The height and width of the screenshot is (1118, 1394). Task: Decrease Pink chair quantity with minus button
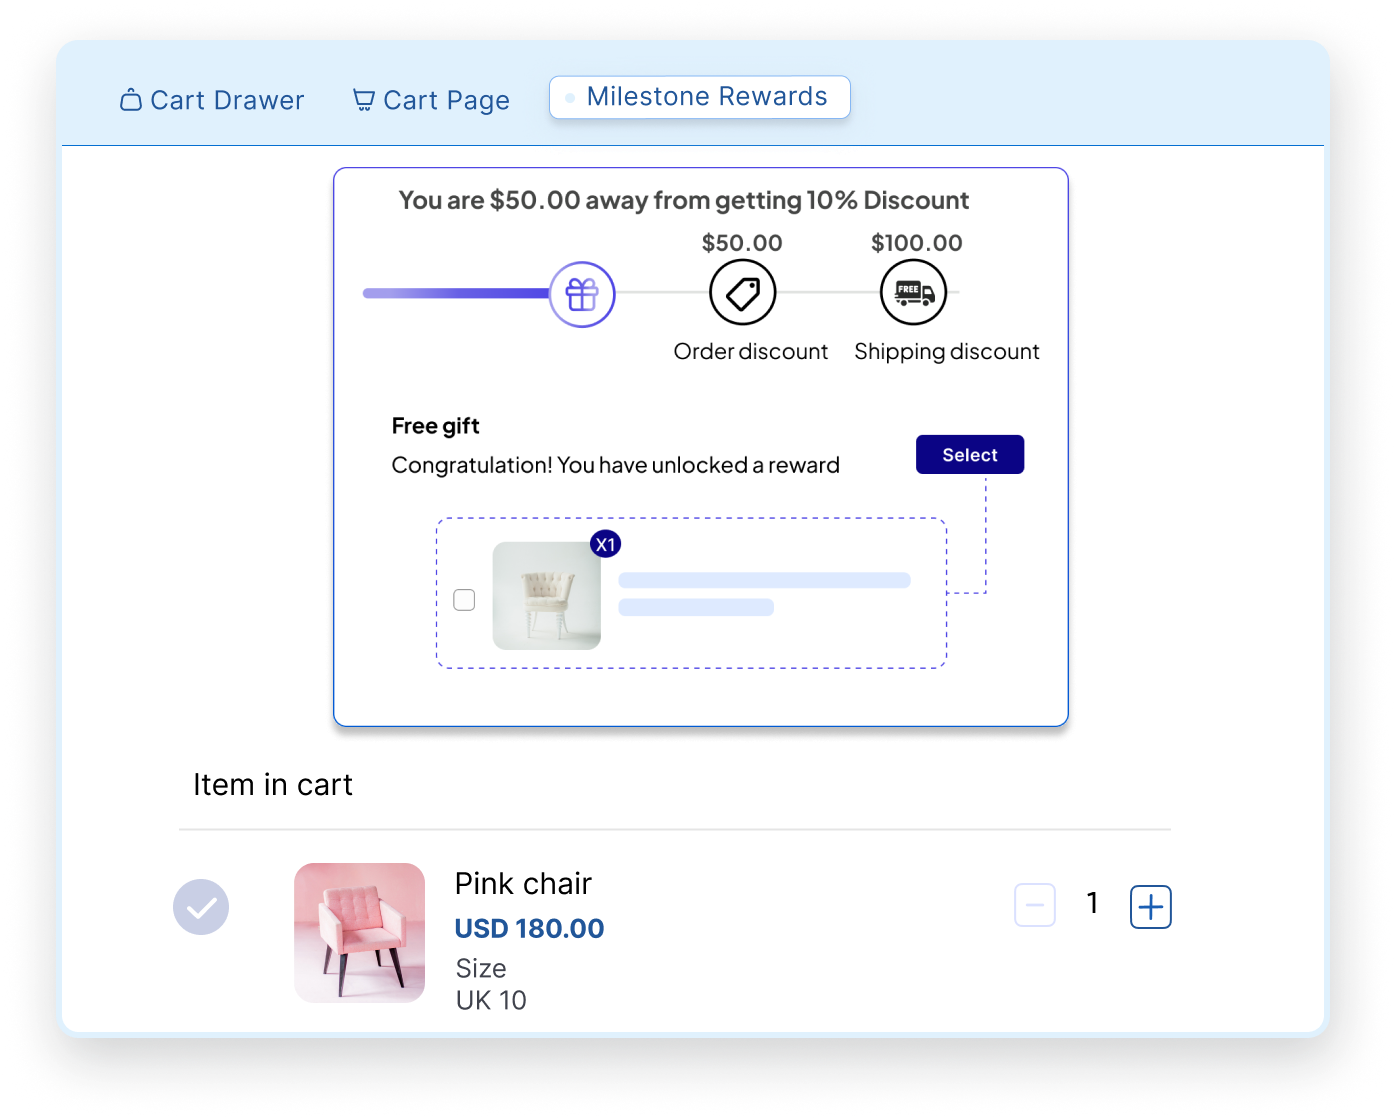1034,907
